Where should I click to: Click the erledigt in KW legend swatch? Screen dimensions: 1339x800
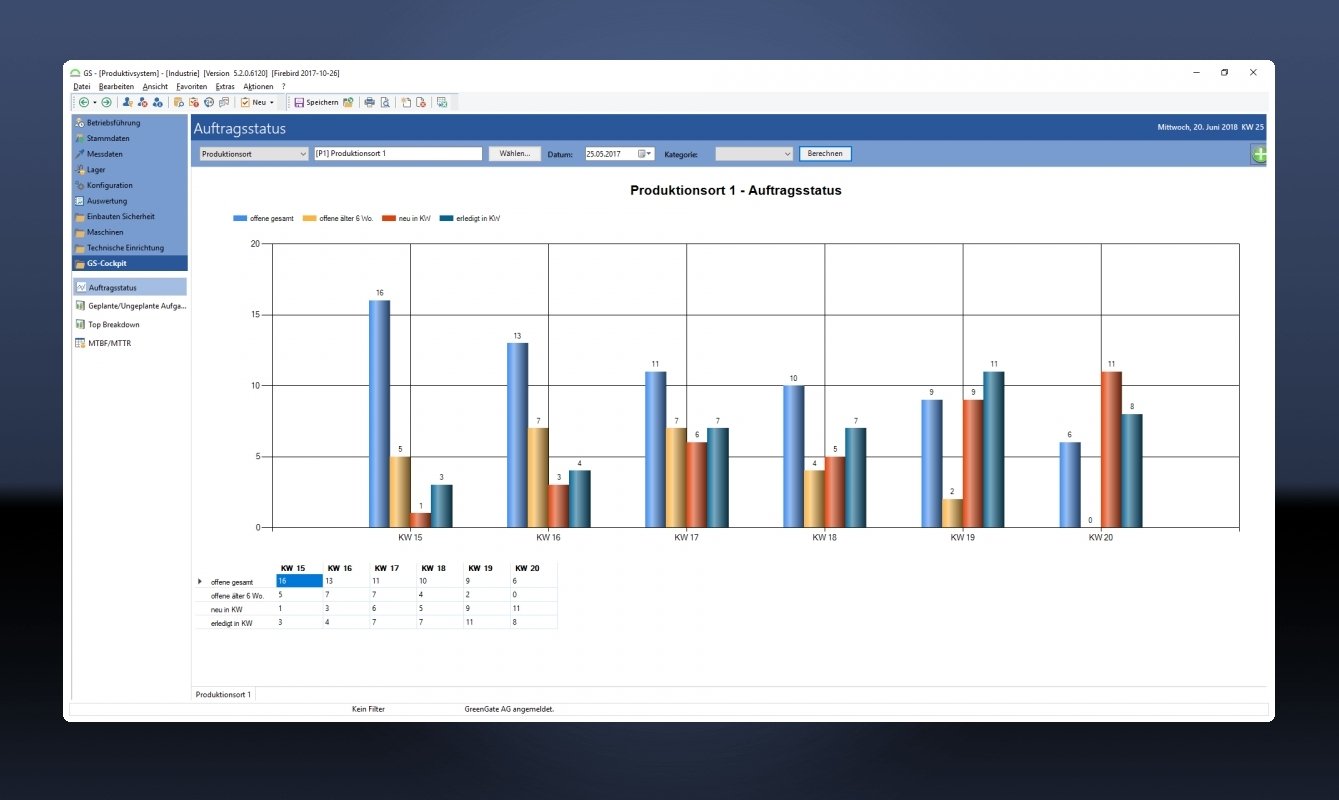pos(447,217)
